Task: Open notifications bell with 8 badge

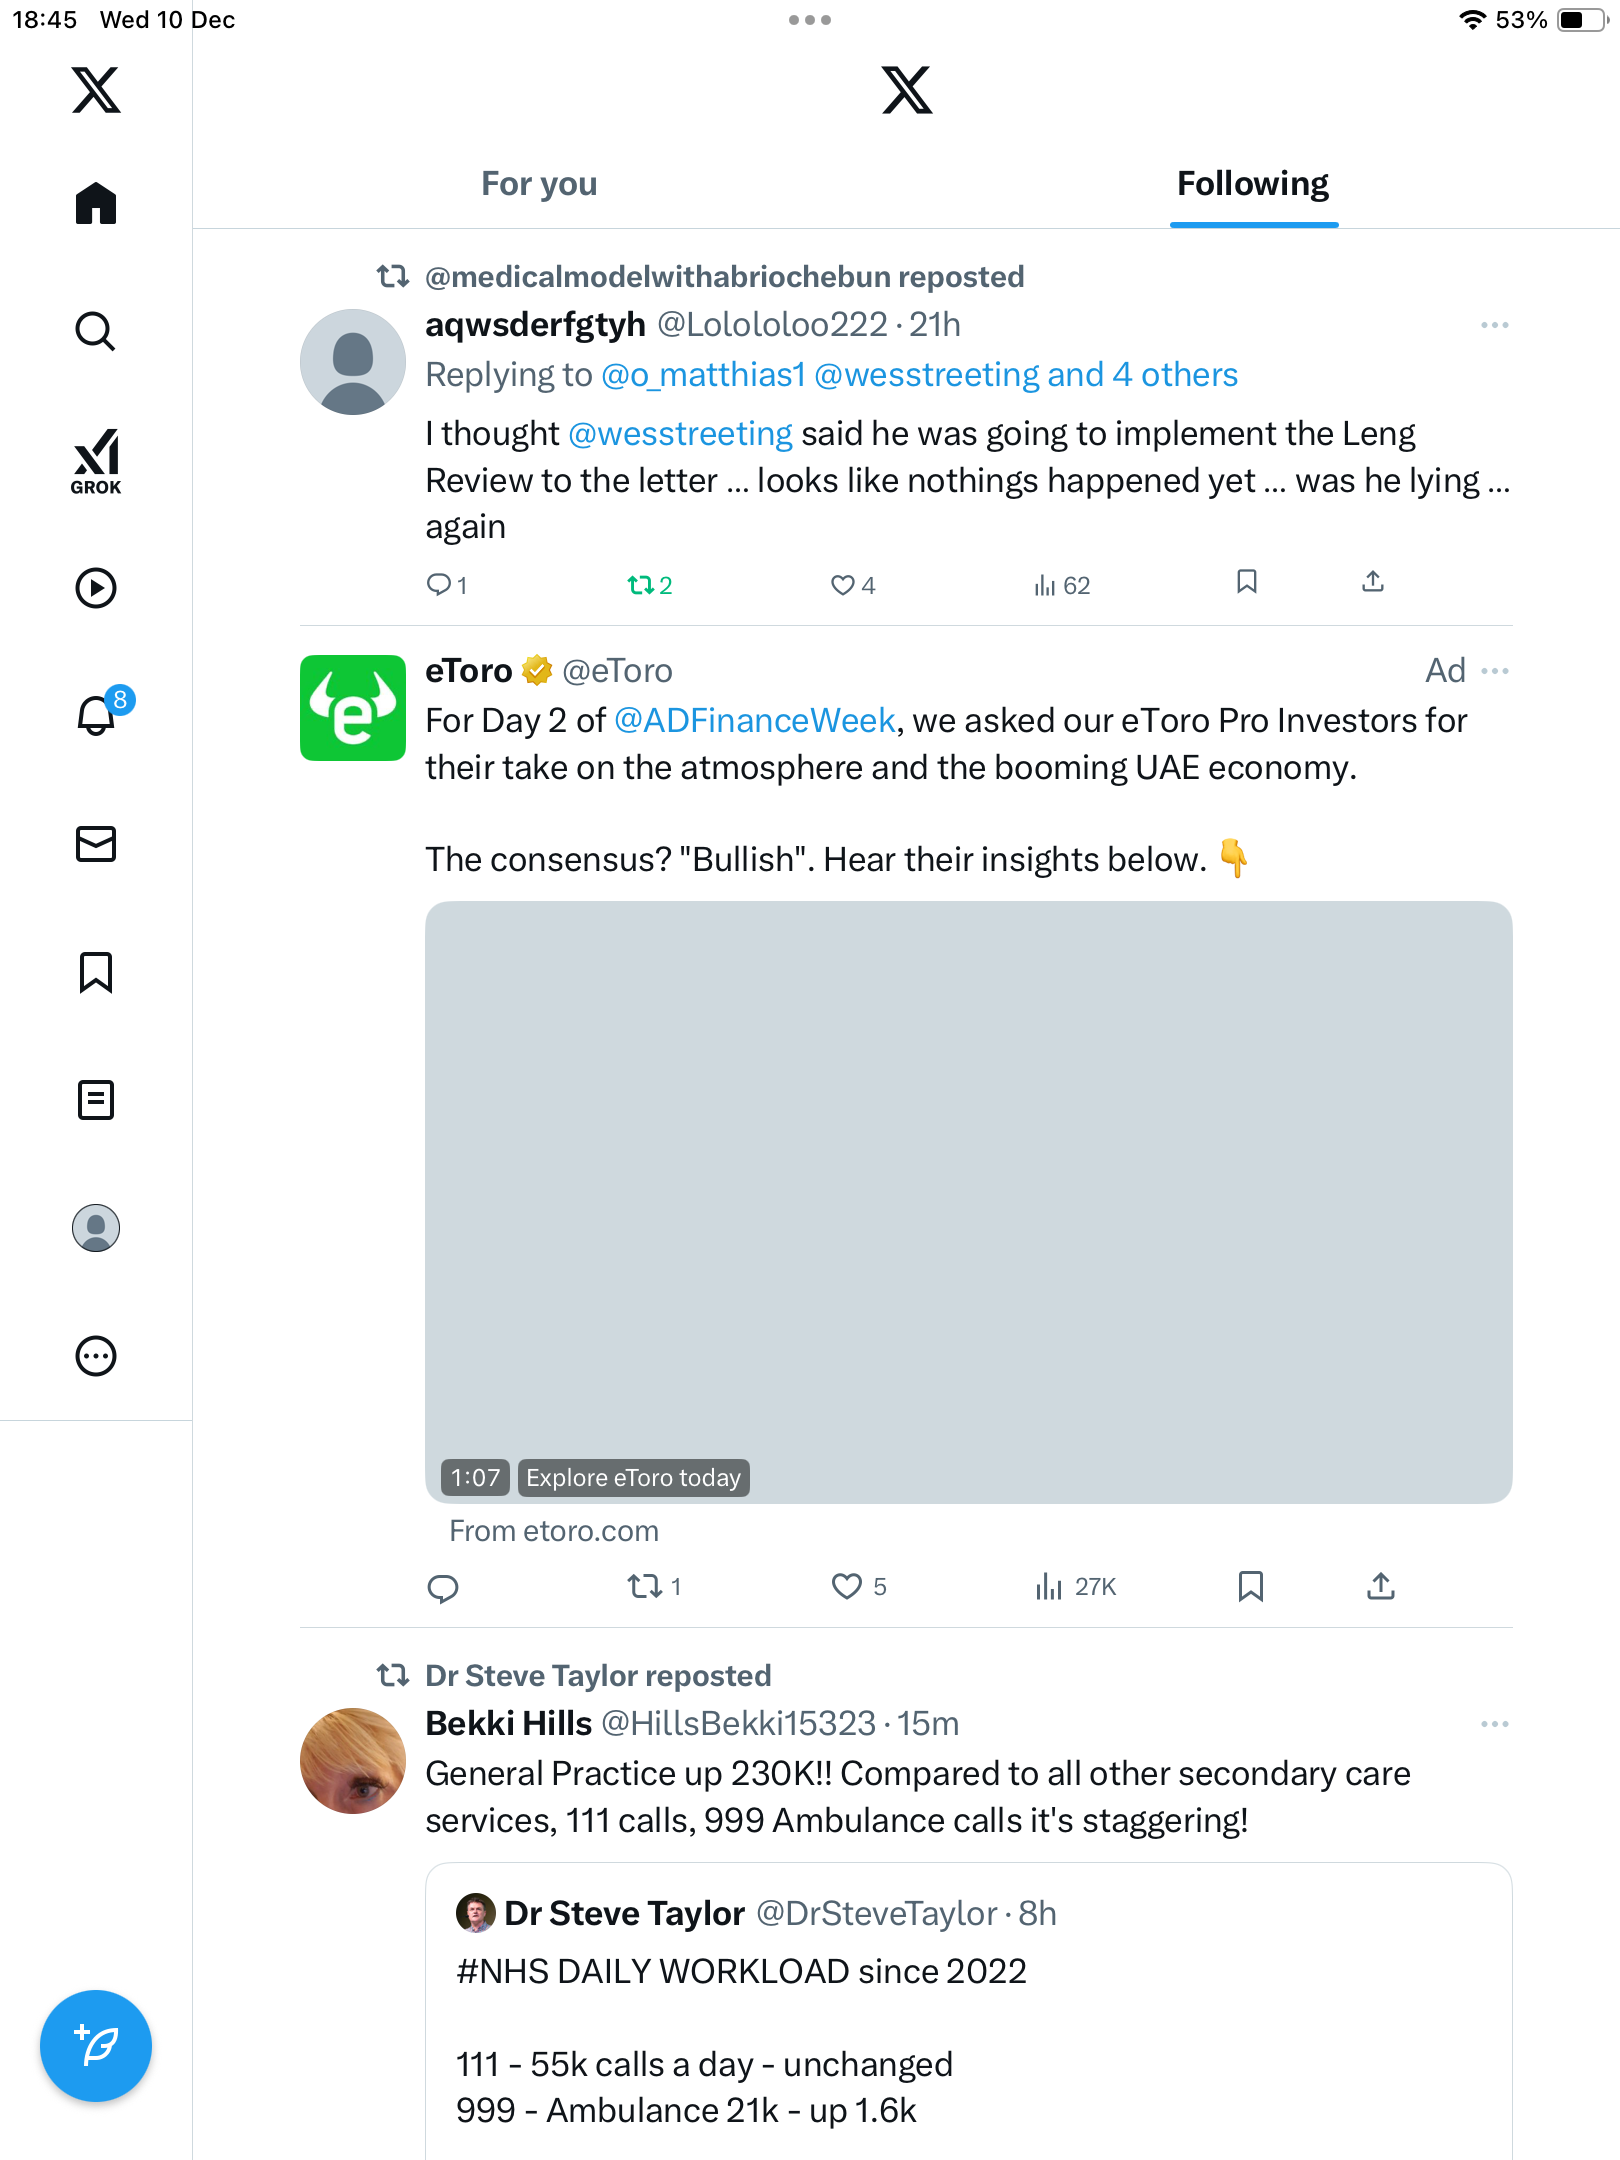Action: point(97,715)
